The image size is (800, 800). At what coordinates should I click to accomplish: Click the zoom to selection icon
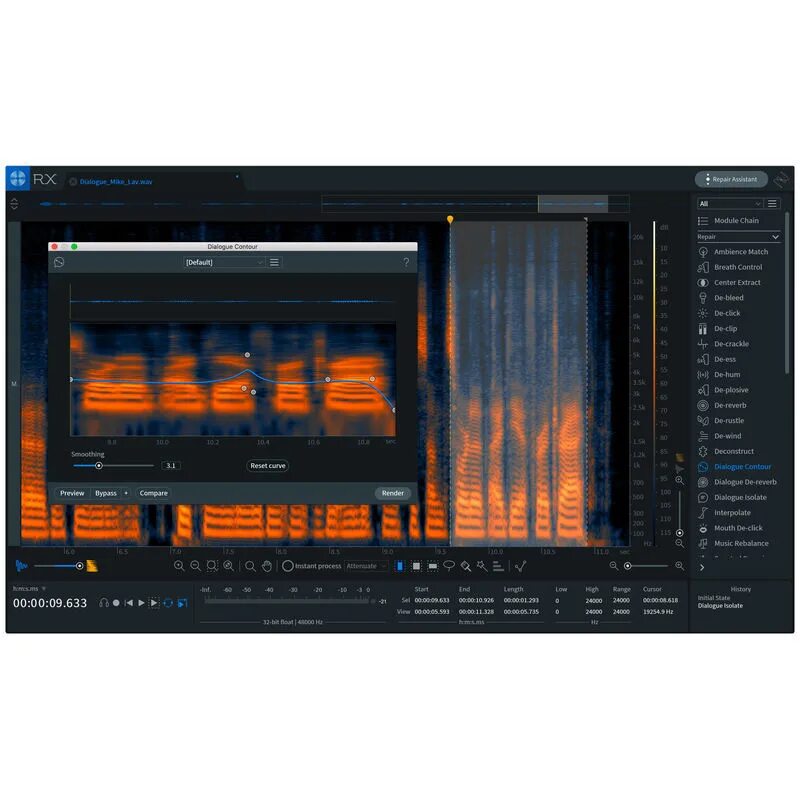pos(212,566)
